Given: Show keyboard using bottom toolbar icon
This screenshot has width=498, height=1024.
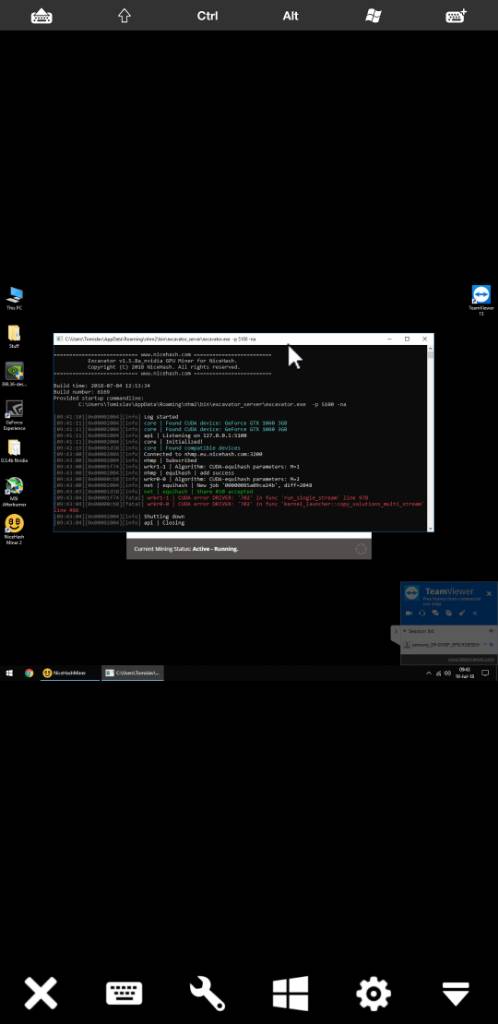Looking at the screenshot, I should pos(124,993).
